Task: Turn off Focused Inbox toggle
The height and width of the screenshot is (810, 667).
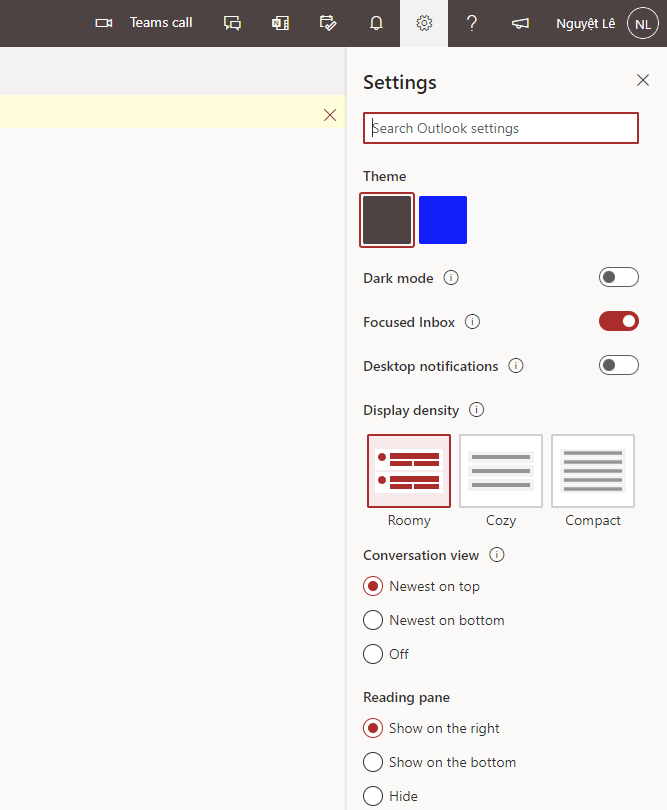Action: [x=618, y=321]
